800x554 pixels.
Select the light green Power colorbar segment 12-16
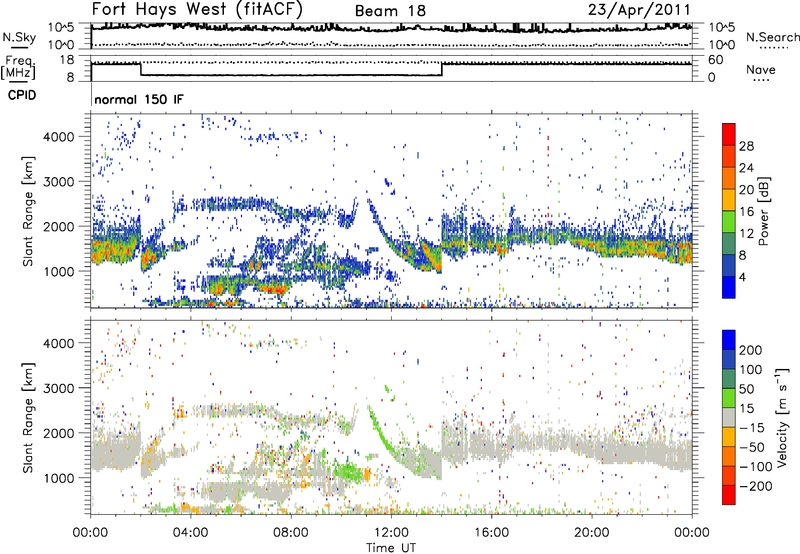729,221
